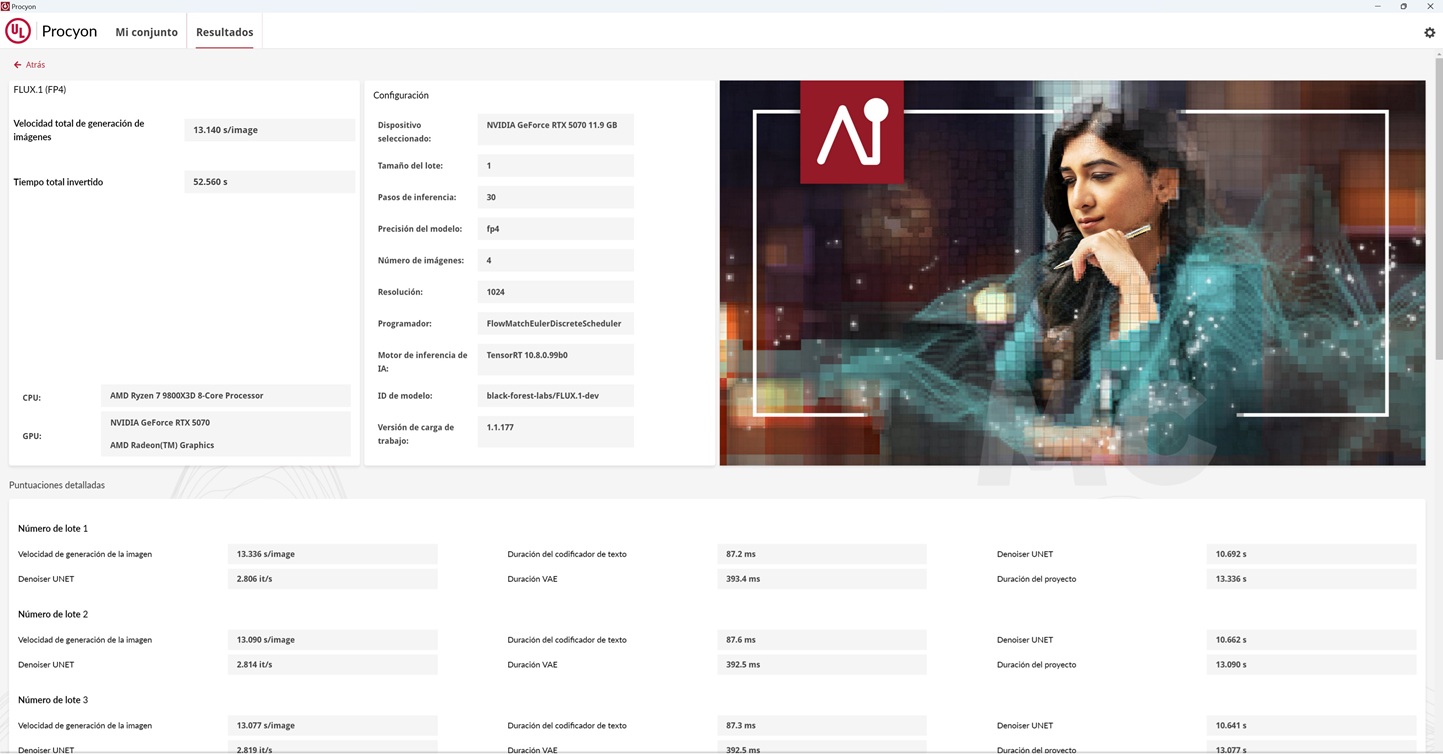Go back using the Atrás link
This screenshot has height=754, width=1443.
click(x=35, y=65)
